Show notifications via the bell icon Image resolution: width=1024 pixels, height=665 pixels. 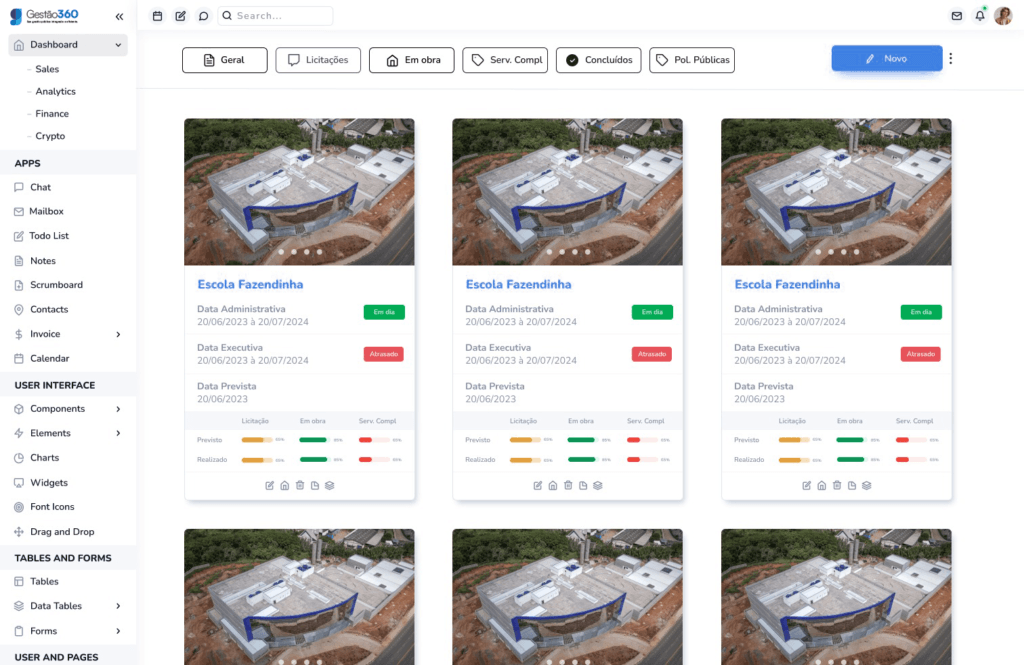tap(980, 16)
